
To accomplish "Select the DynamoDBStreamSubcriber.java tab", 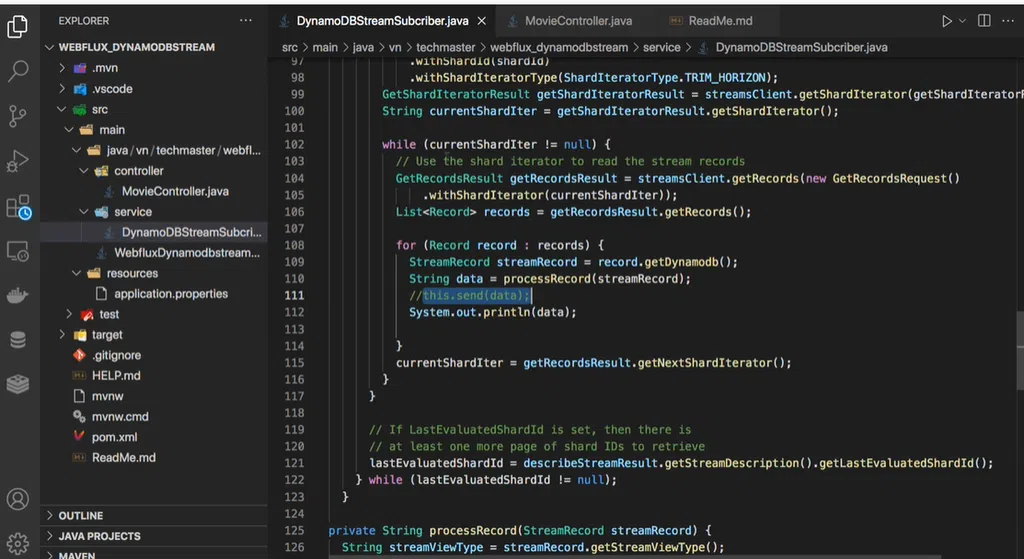I will pyautogui.click(x=382, y=21).
